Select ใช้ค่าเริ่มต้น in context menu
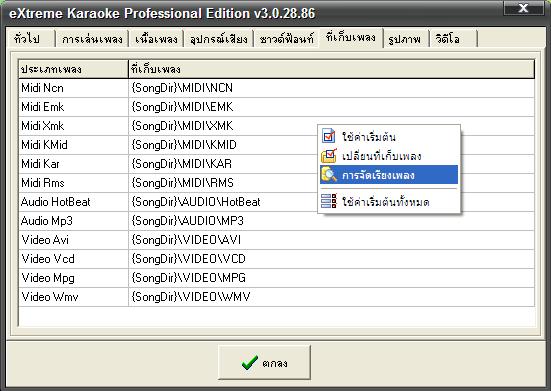 click(x=389, y=136)
